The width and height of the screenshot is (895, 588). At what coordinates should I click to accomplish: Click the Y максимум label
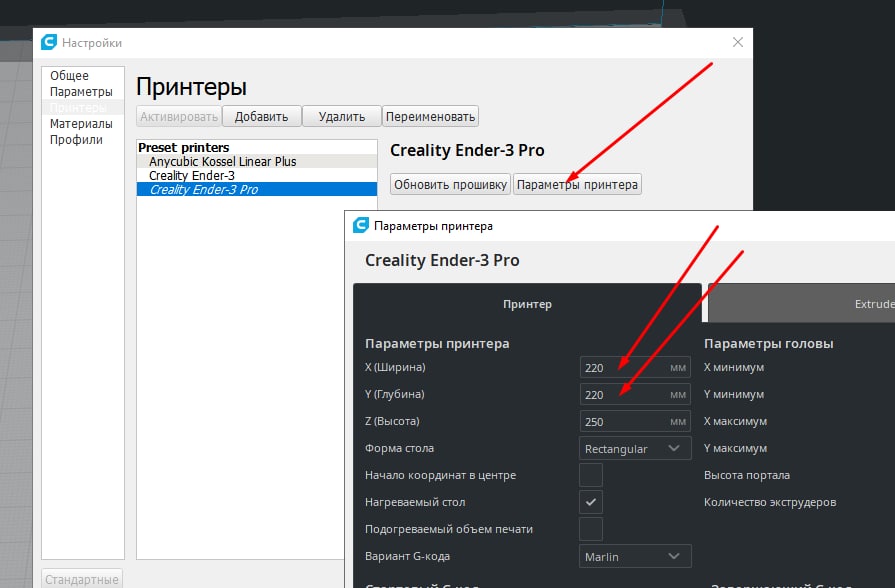(735, 448)
